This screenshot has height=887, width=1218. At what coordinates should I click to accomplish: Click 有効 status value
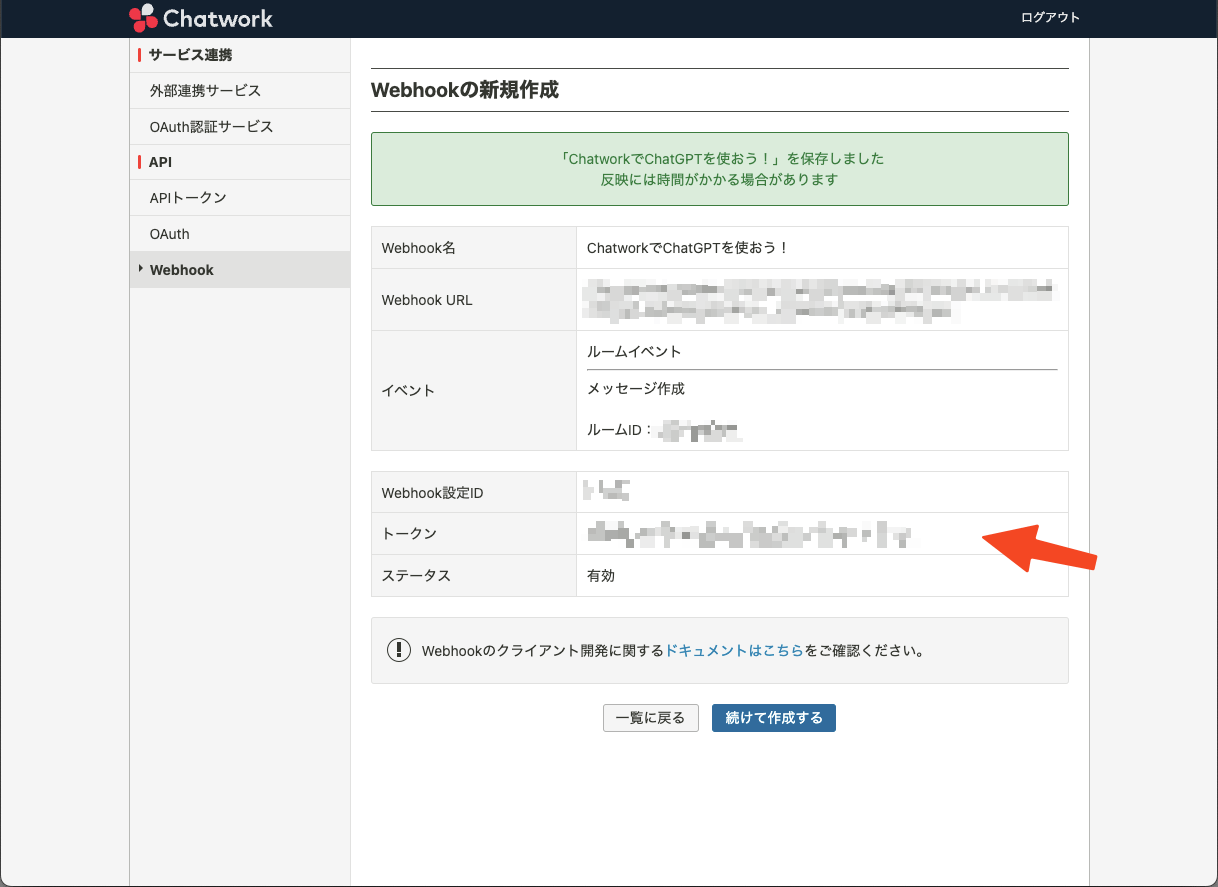coord(602,577)
